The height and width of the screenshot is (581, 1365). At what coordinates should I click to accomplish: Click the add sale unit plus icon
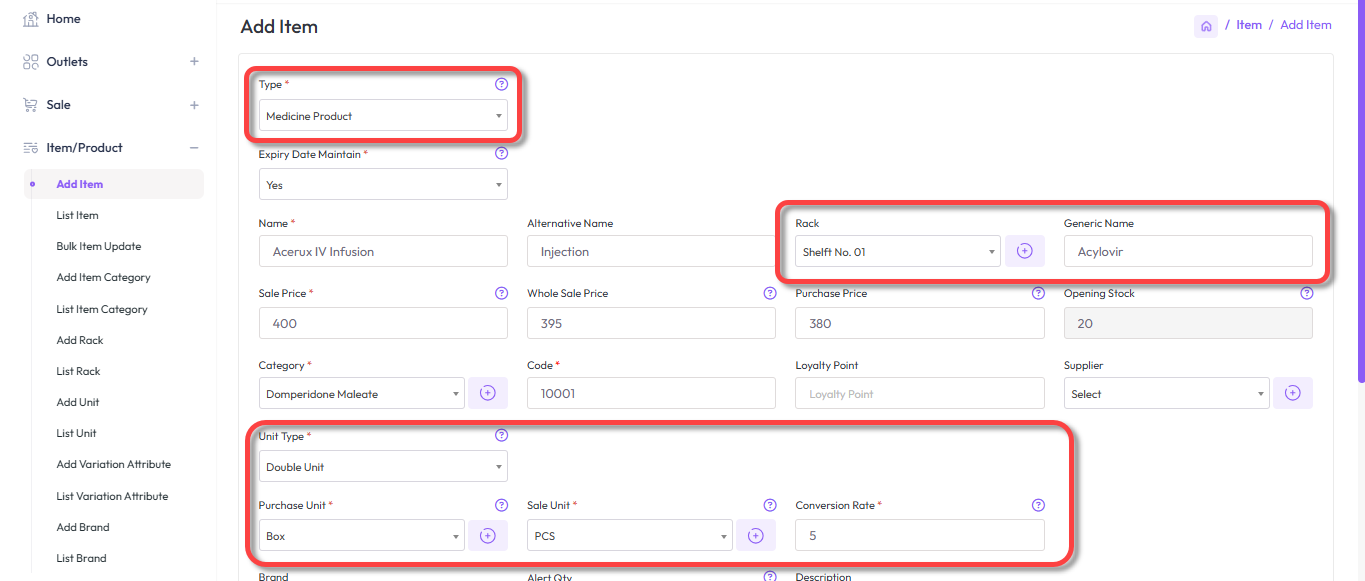(x=756, y=536)
